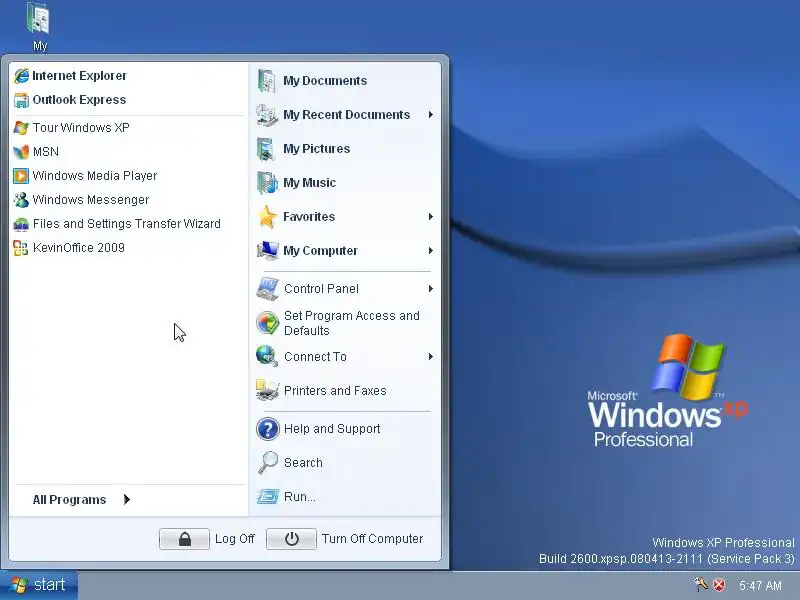Click the Log Off text label
The width and height of the screenshot is (800, 600).
pyautogui.click(x=235, y=539)
